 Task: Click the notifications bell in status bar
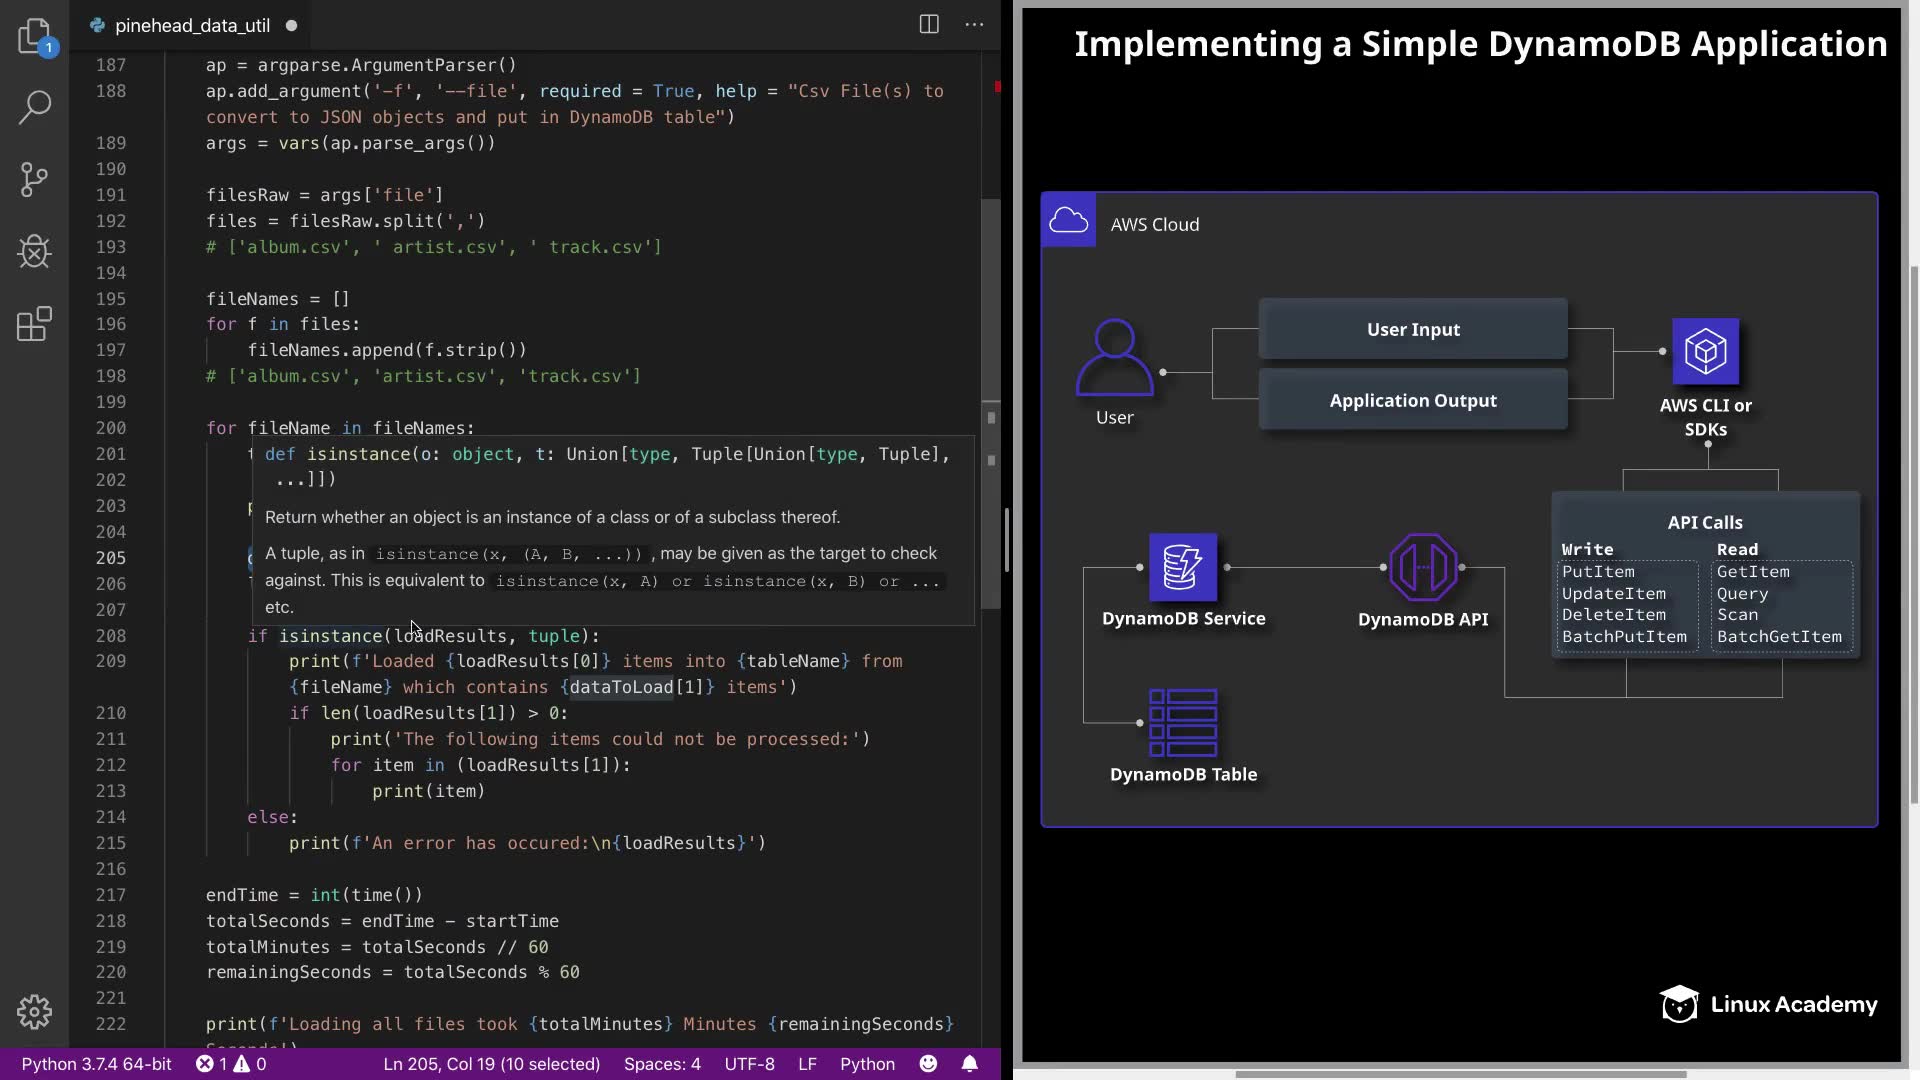click(969, 1064)
